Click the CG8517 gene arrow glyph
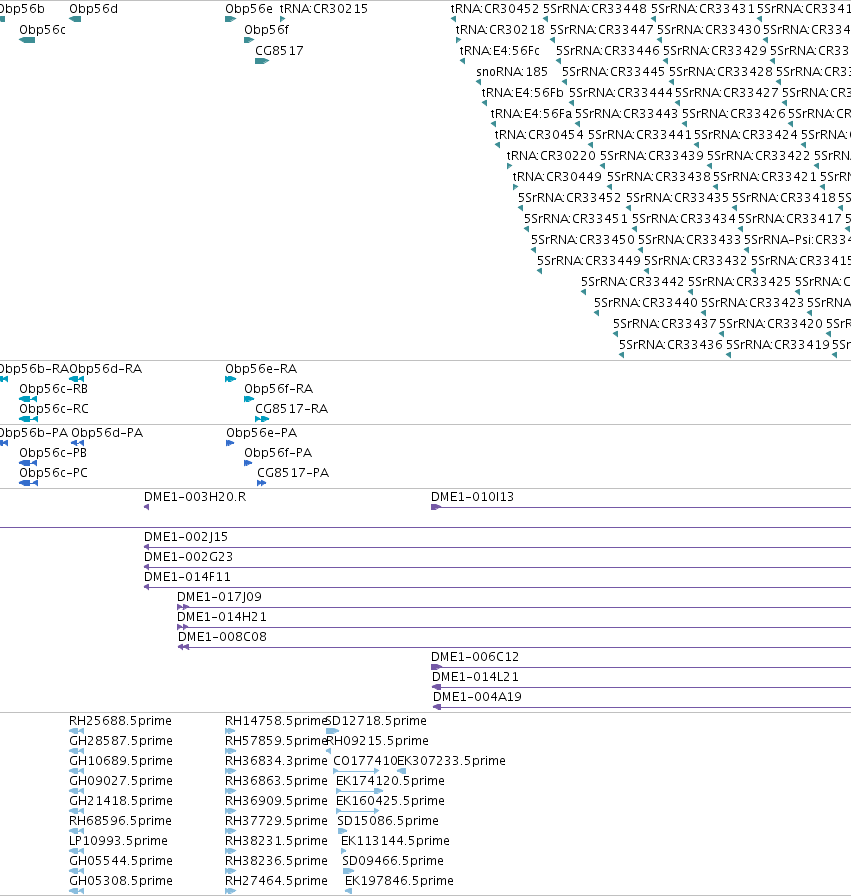Image resolution: width=851 pixels, height=896 pixels. pos(262,61)
